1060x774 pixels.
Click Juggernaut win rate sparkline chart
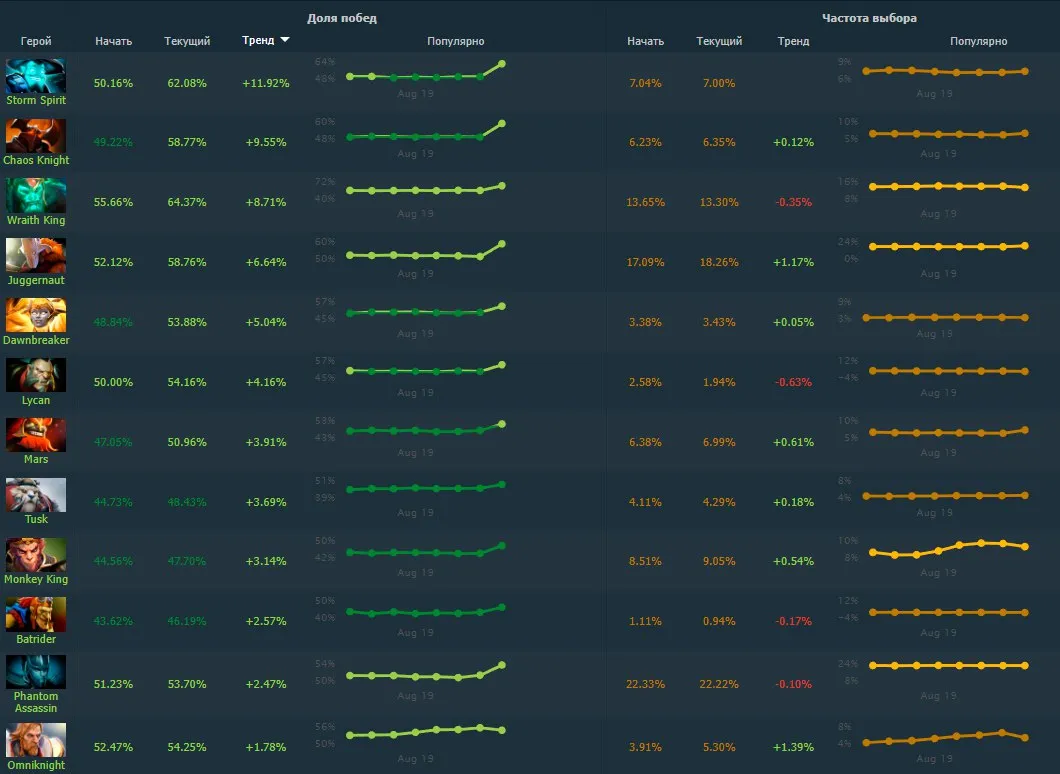426,250
